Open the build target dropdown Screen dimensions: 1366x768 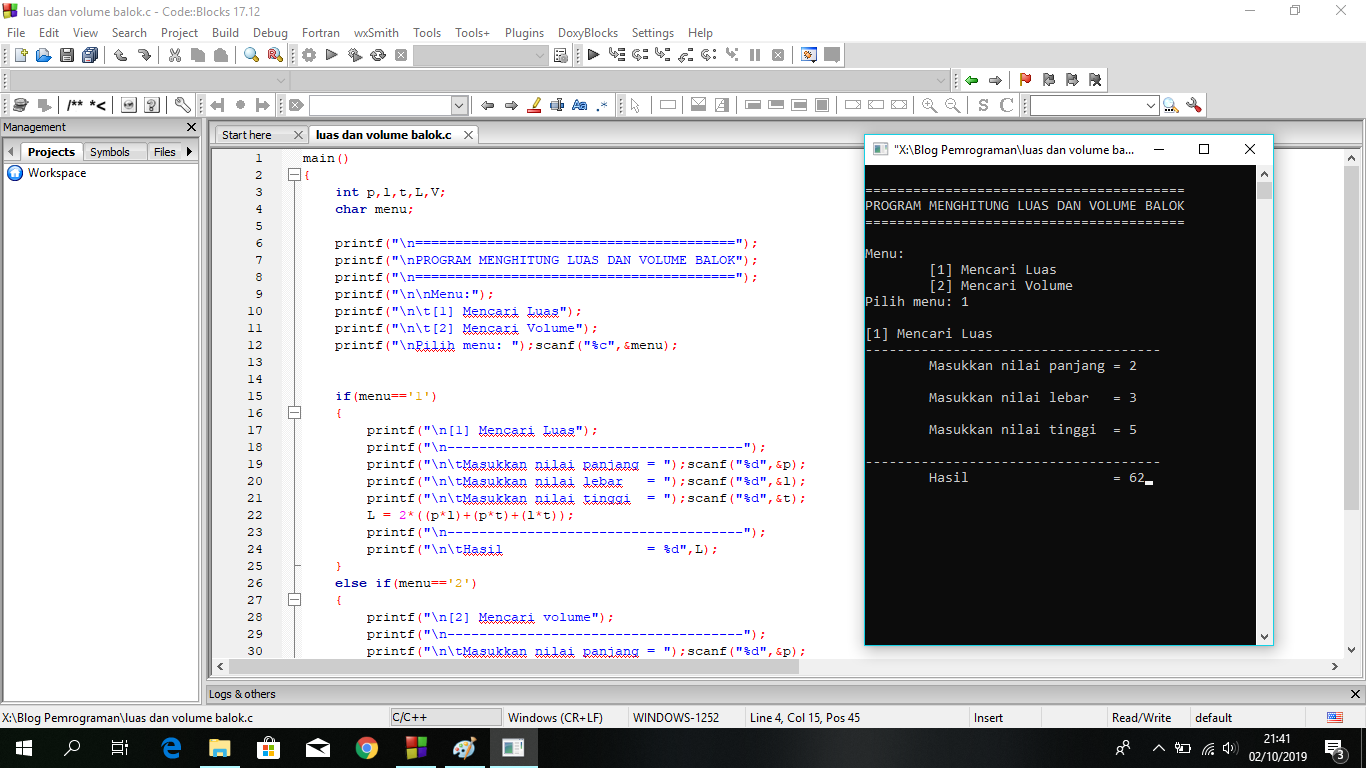pyautogui.click(x=540, y=55)
